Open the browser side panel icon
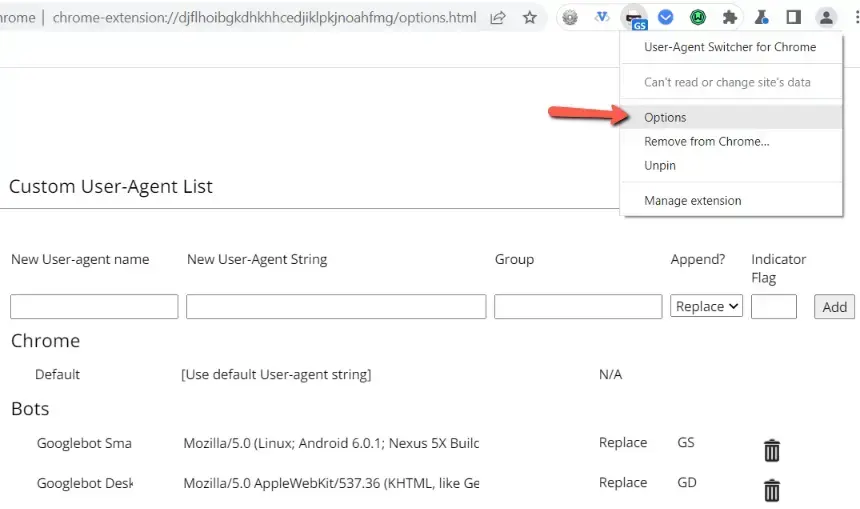Screen dimensions: 860x509 click(x=793, y=18)
